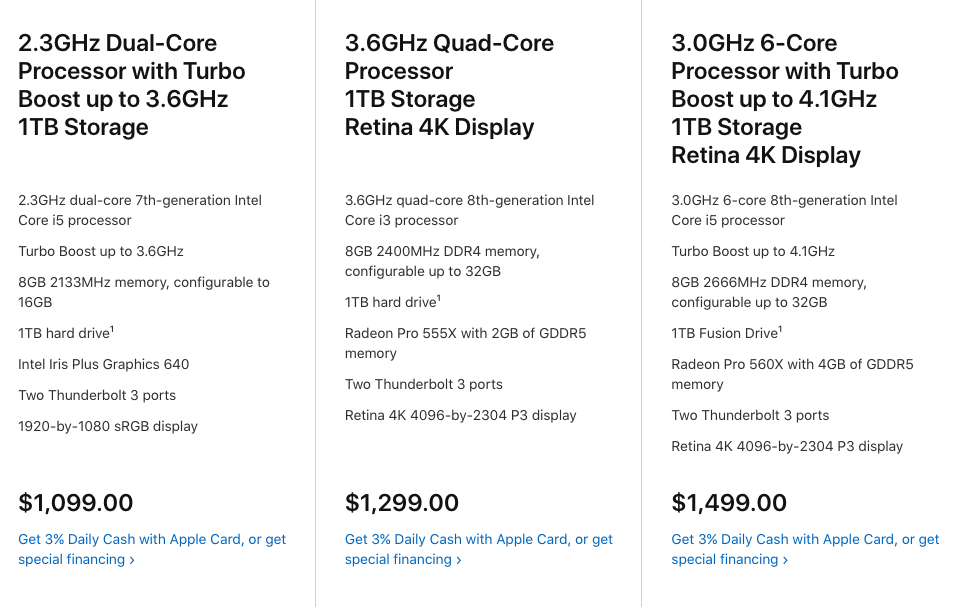Click the Intel Iris Plus Graphics 640 line
The image size is (966, 607).
click(104, 364)
